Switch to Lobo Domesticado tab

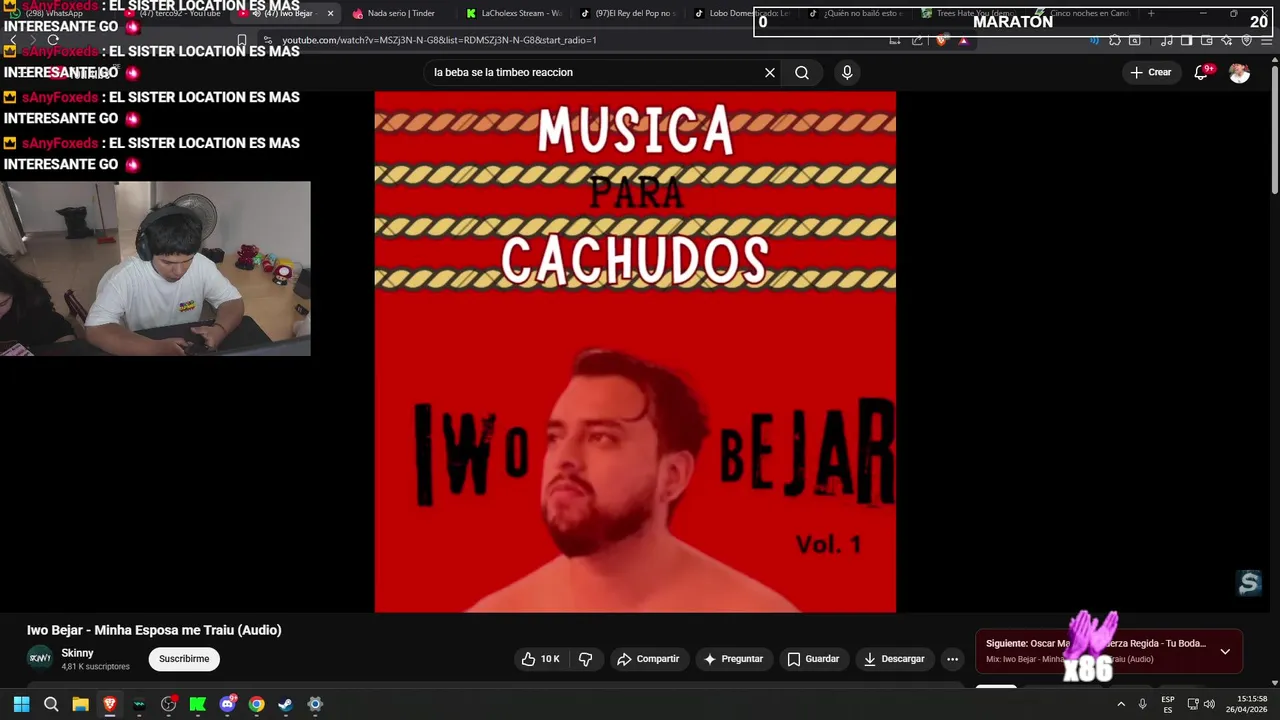tap(743, 13)
